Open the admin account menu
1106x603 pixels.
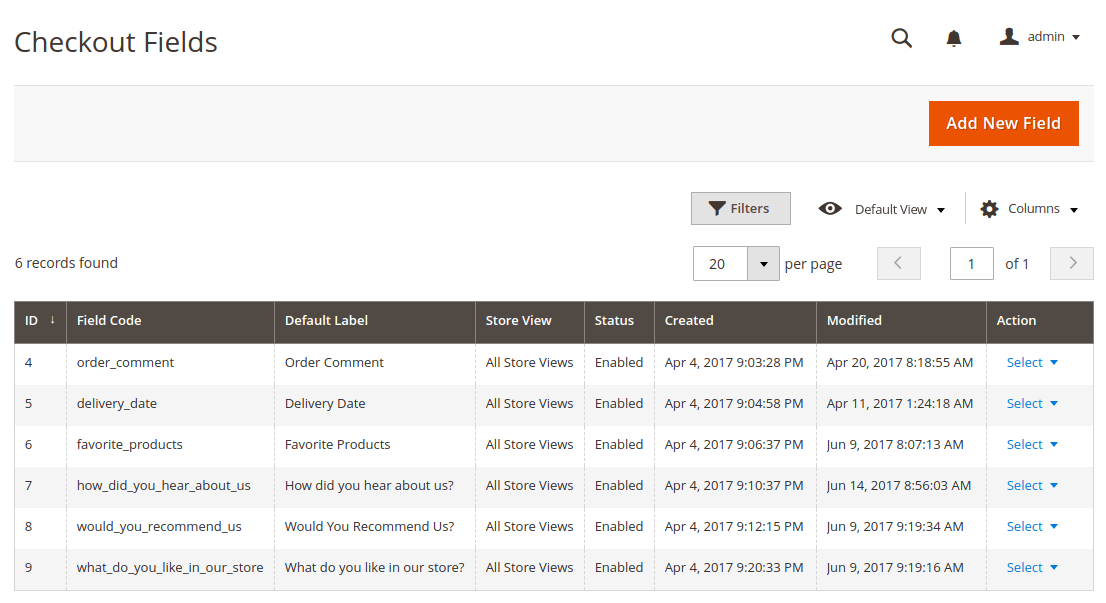1040,37
